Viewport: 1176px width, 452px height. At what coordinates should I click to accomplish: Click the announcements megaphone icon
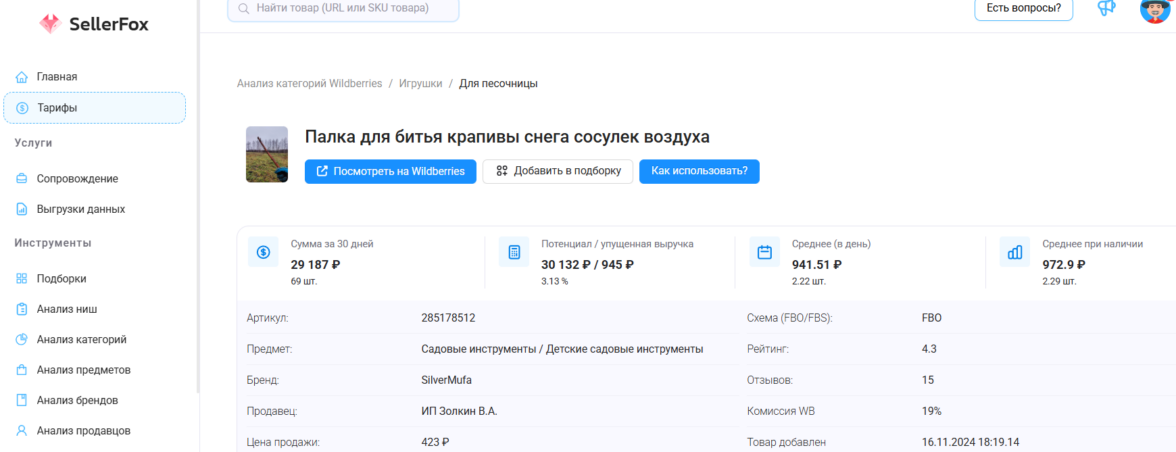pos(1106,8)
